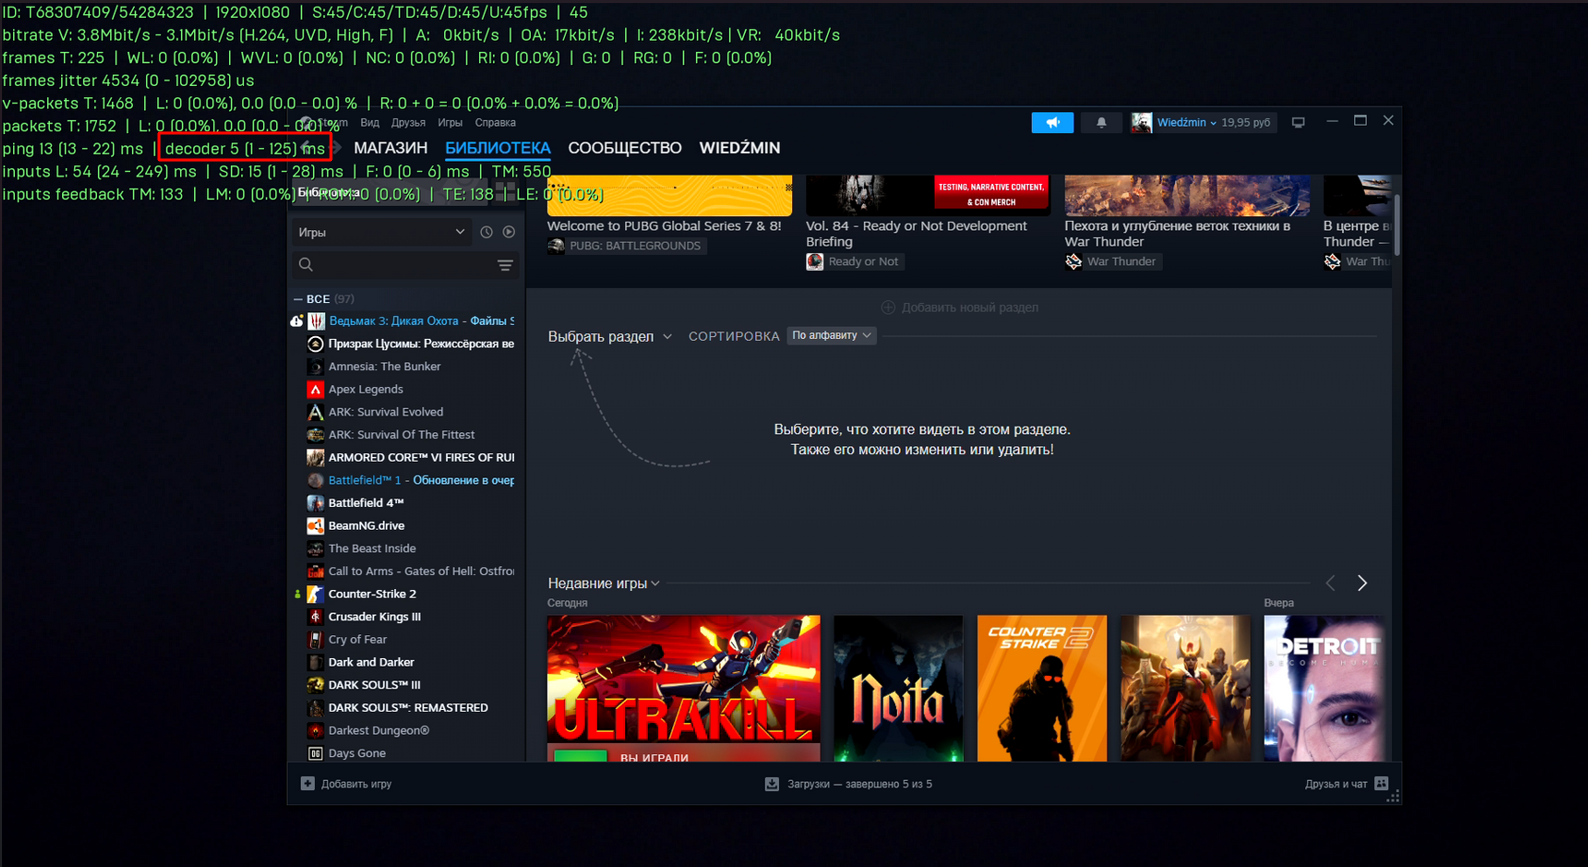
Task: Open the Detroit game cover
Action: [x=1324, y=688]
